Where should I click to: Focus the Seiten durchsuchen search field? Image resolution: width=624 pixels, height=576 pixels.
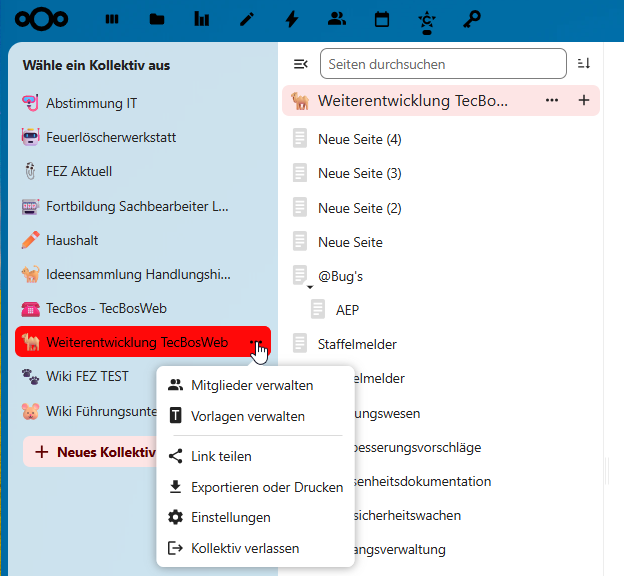tap(443, 64)
